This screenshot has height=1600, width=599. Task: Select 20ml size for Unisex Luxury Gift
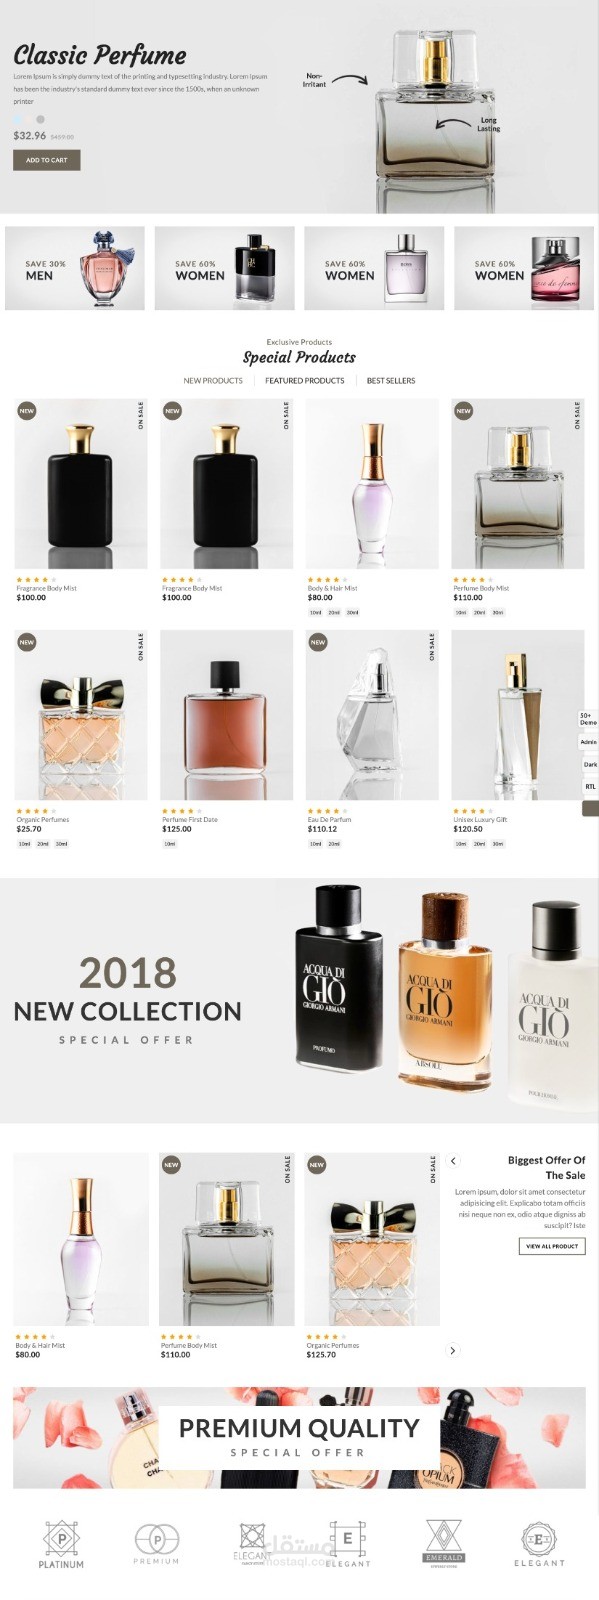click(x=479, y=844)
